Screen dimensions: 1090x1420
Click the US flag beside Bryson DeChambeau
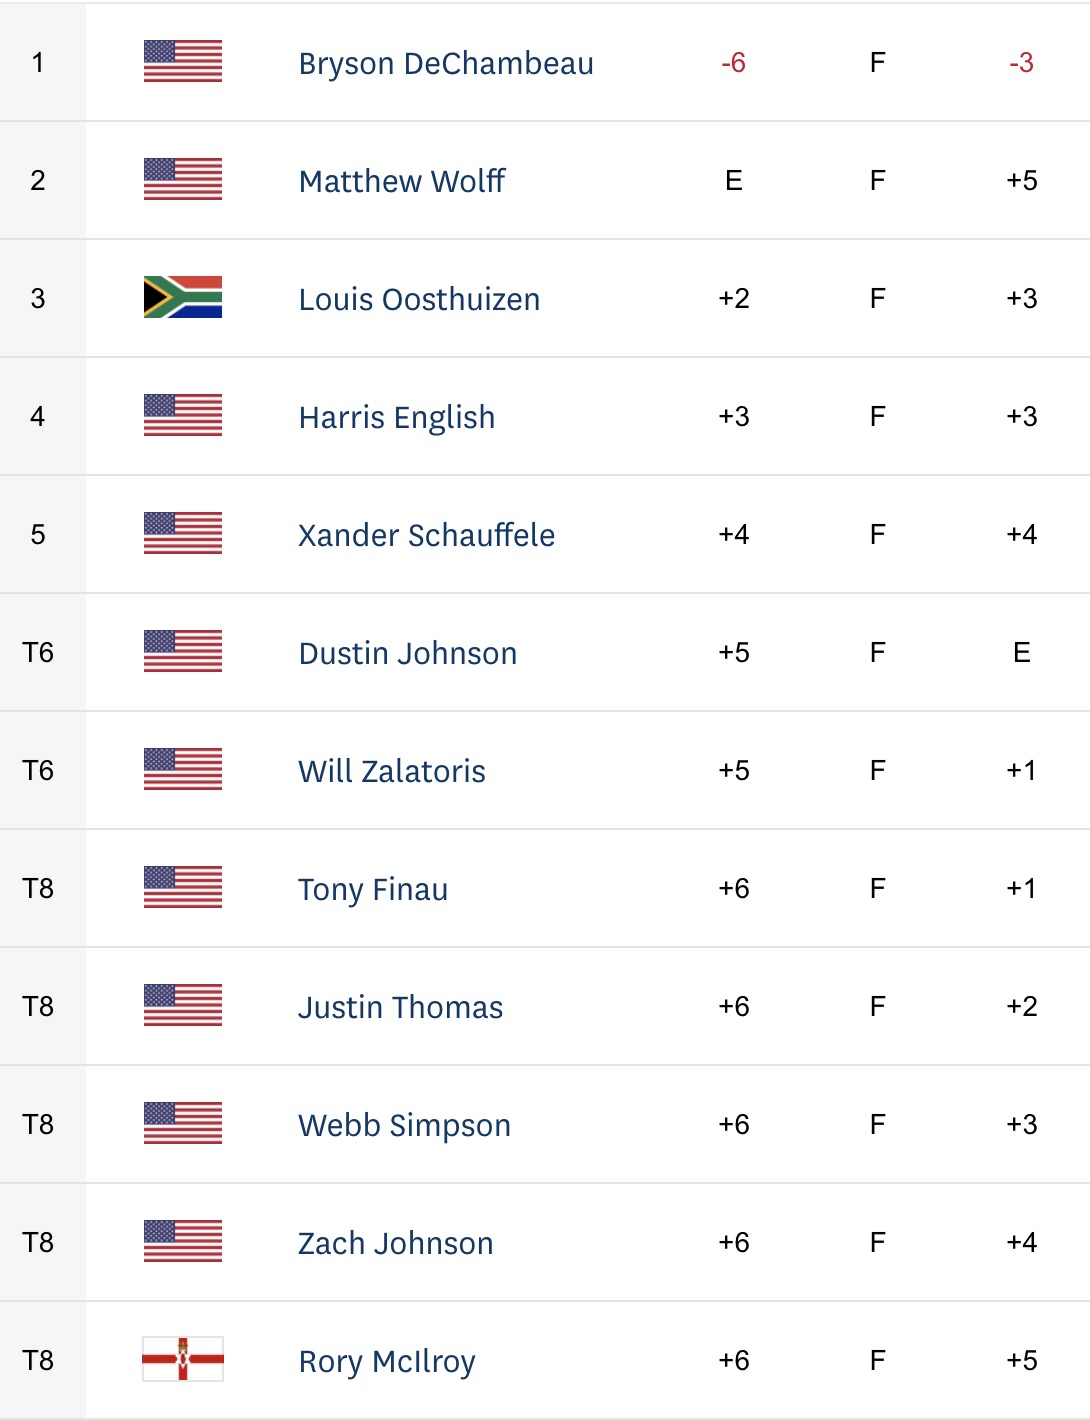click(183, 61)
